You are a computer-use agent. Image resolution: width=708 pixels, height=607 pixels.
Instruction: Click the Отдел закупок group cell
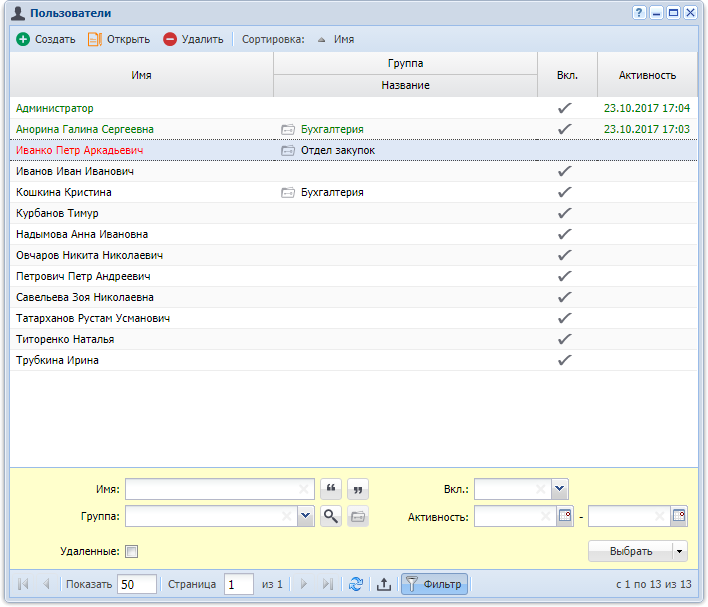pyautogui.click(x=338, y=150)
